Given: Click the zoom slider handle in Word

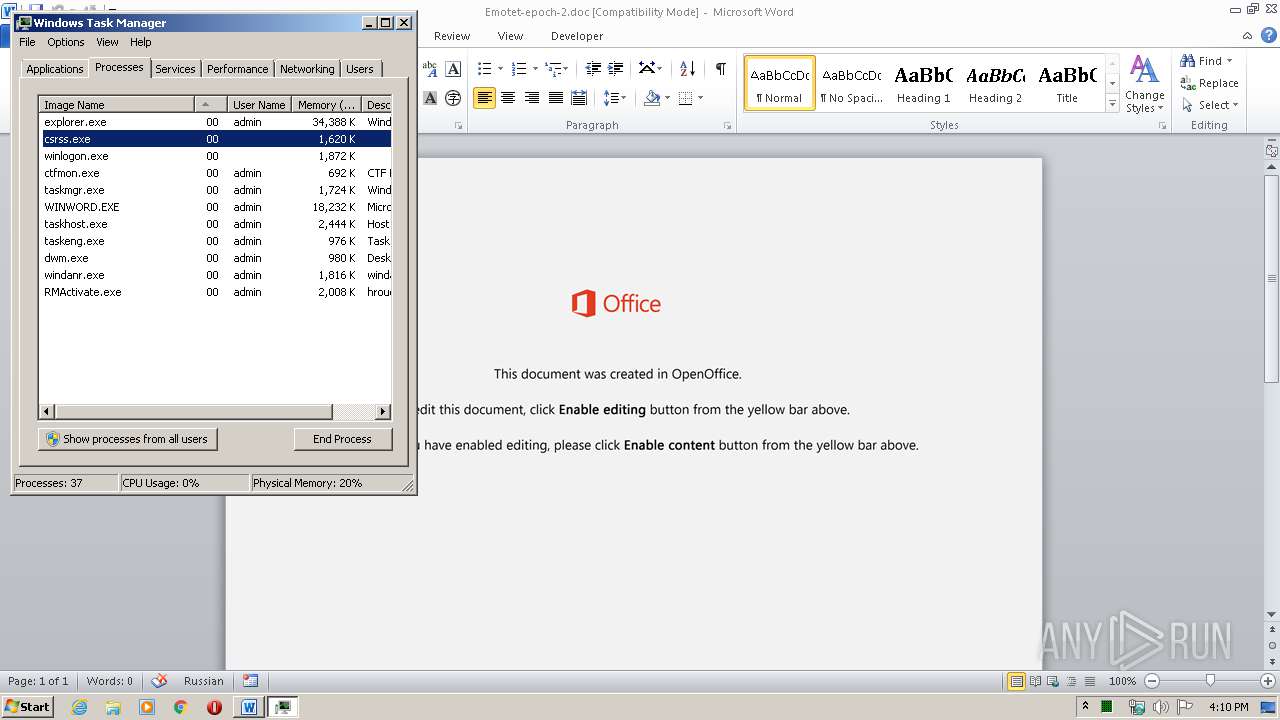Looking at the screenshot, I should click(x=1210, y=681).
